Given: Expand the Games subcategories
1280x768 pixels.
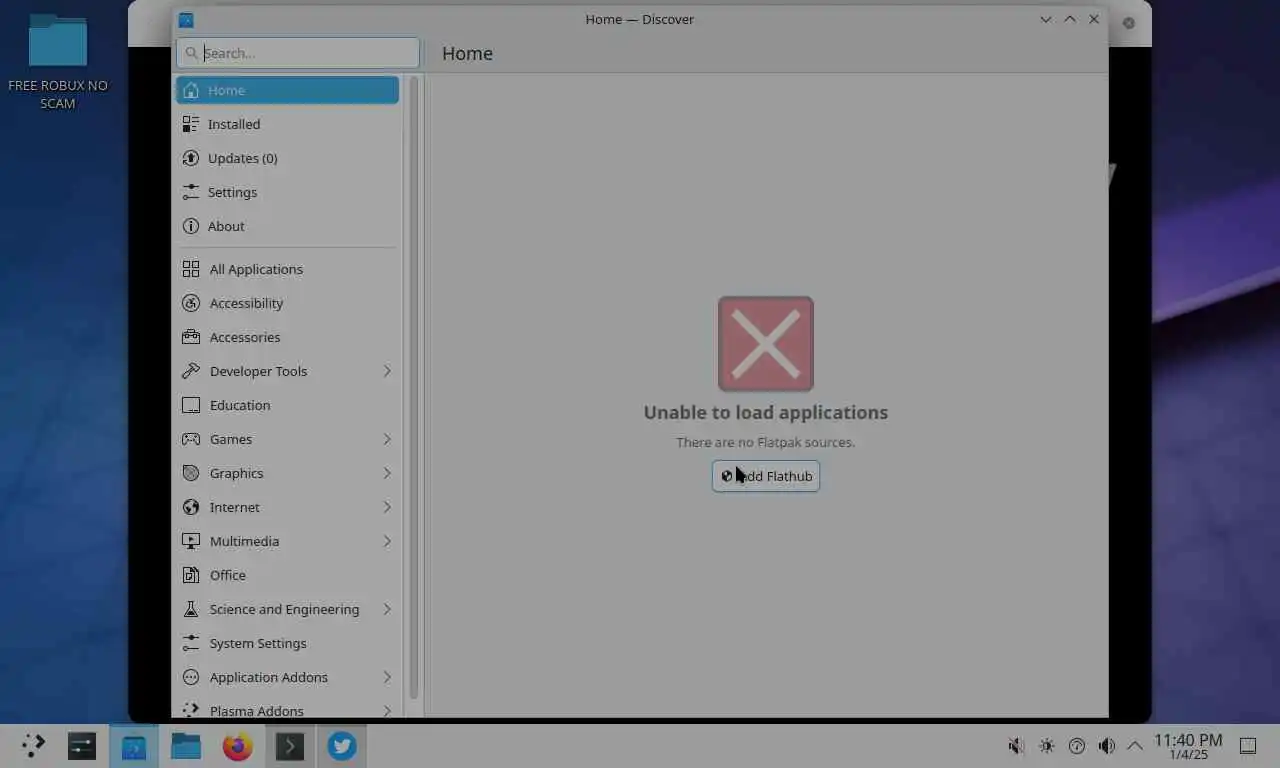Looking at the screenshot, I should [387, 439].
